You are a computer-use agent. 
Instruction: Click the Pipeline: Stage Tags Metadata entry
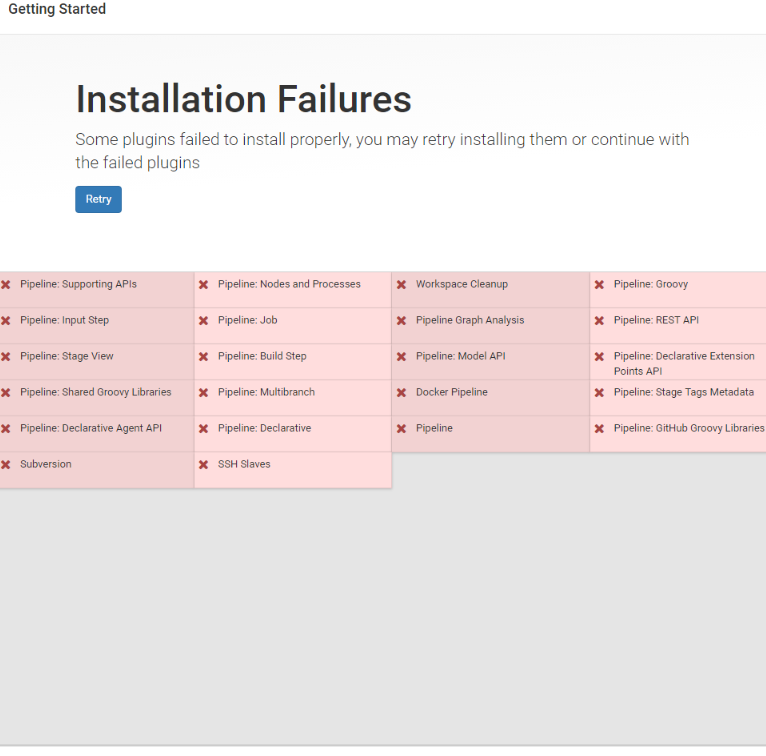point(683,393)
